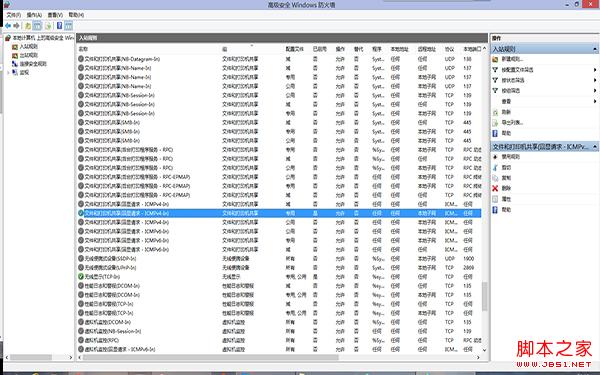The image size is (600, 375).
Task: Click the 禁用规则 action link
Action: 510,157
